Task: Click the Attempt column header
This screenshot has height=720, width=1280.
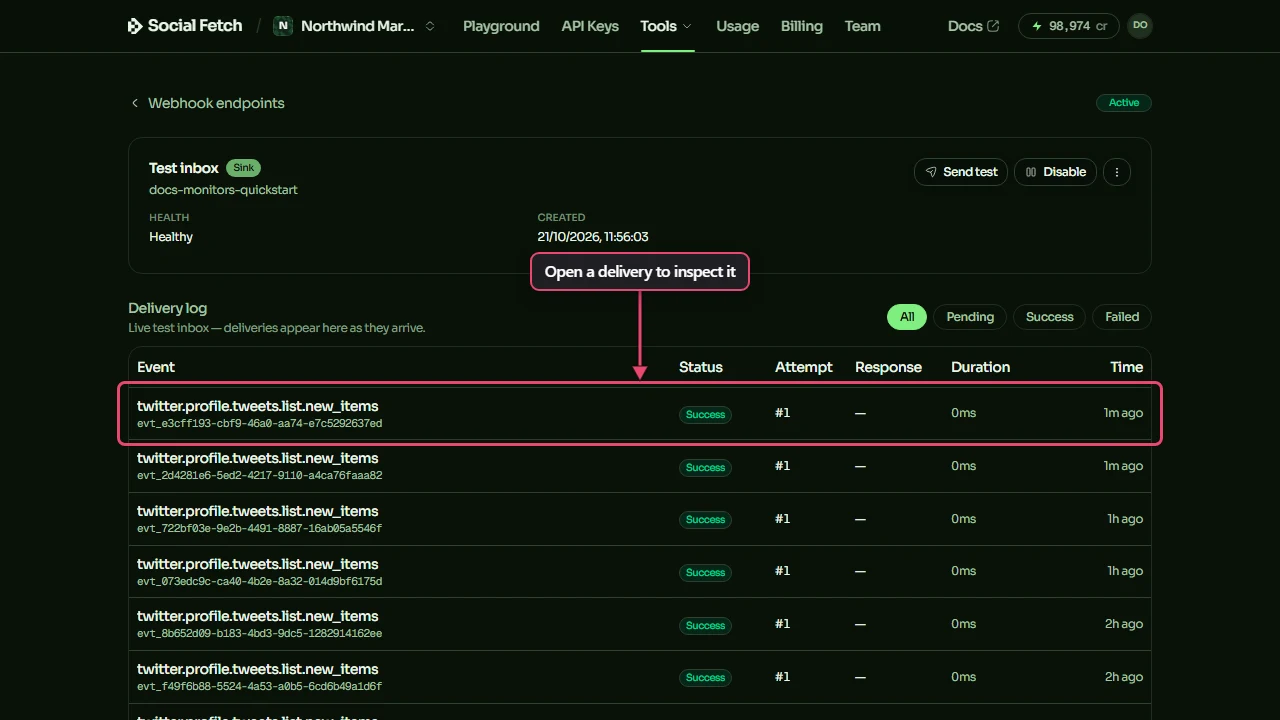Action: [803, 367]
